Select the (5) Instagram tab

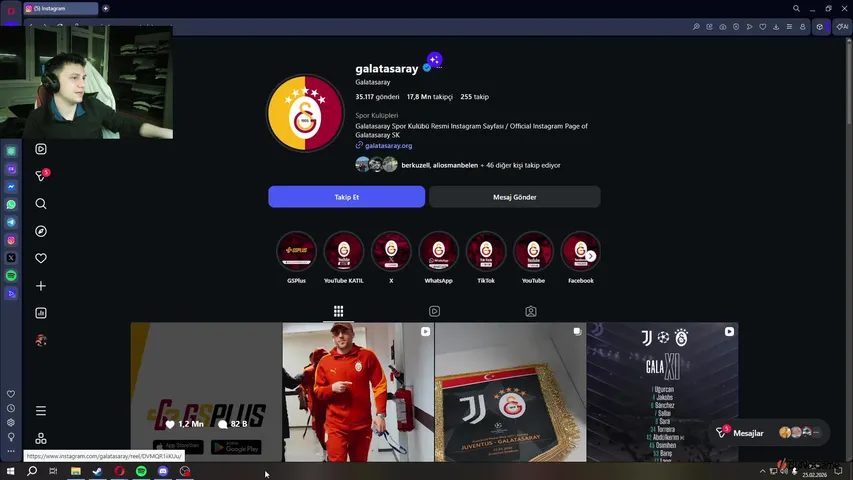(60, 8)
